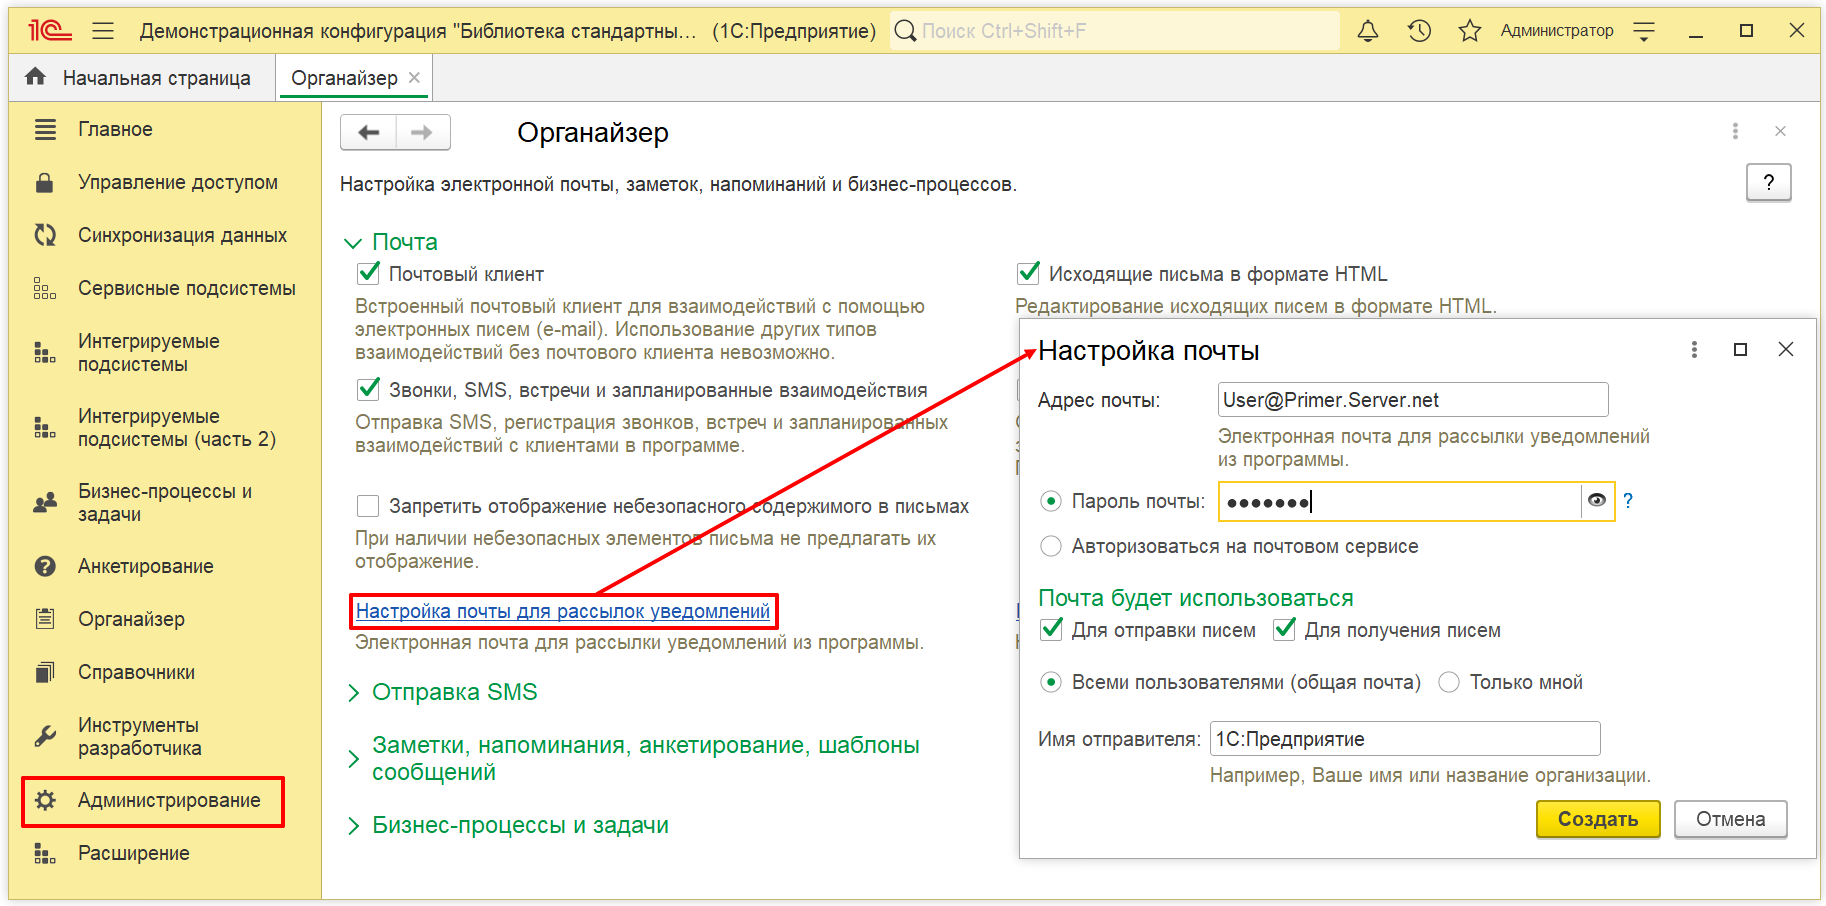1826x906 pixels.
Task: Open more actions in Настройка почты dialog
Action: click(1694, 349)
